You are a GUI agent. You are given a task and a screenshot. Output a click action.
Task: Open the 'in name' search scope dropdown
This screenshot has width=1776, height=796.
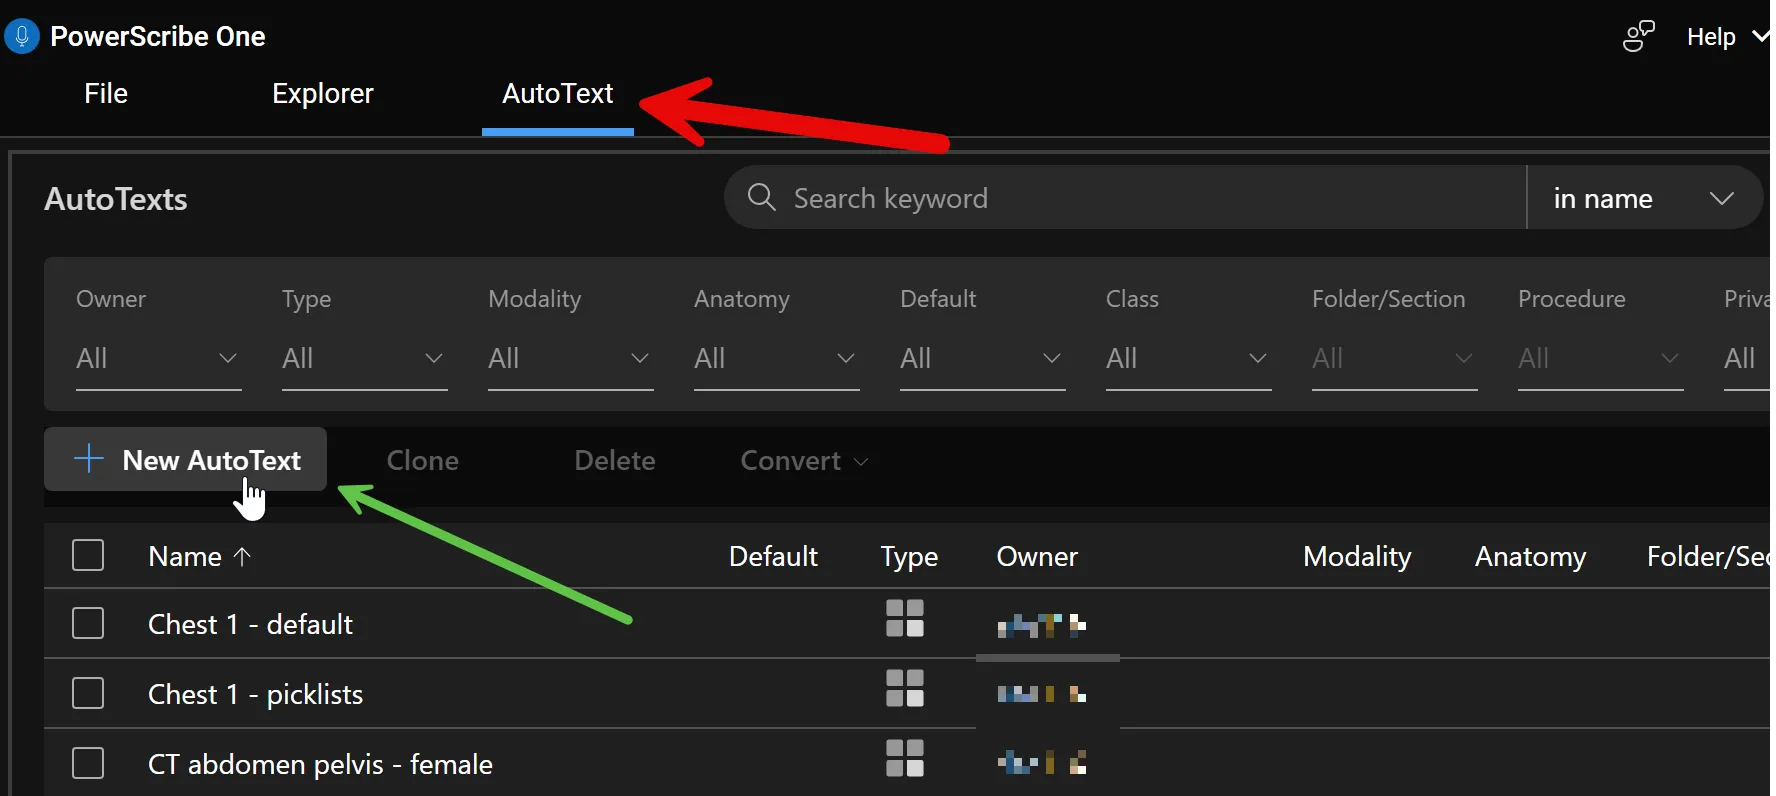coord(1644,198)
